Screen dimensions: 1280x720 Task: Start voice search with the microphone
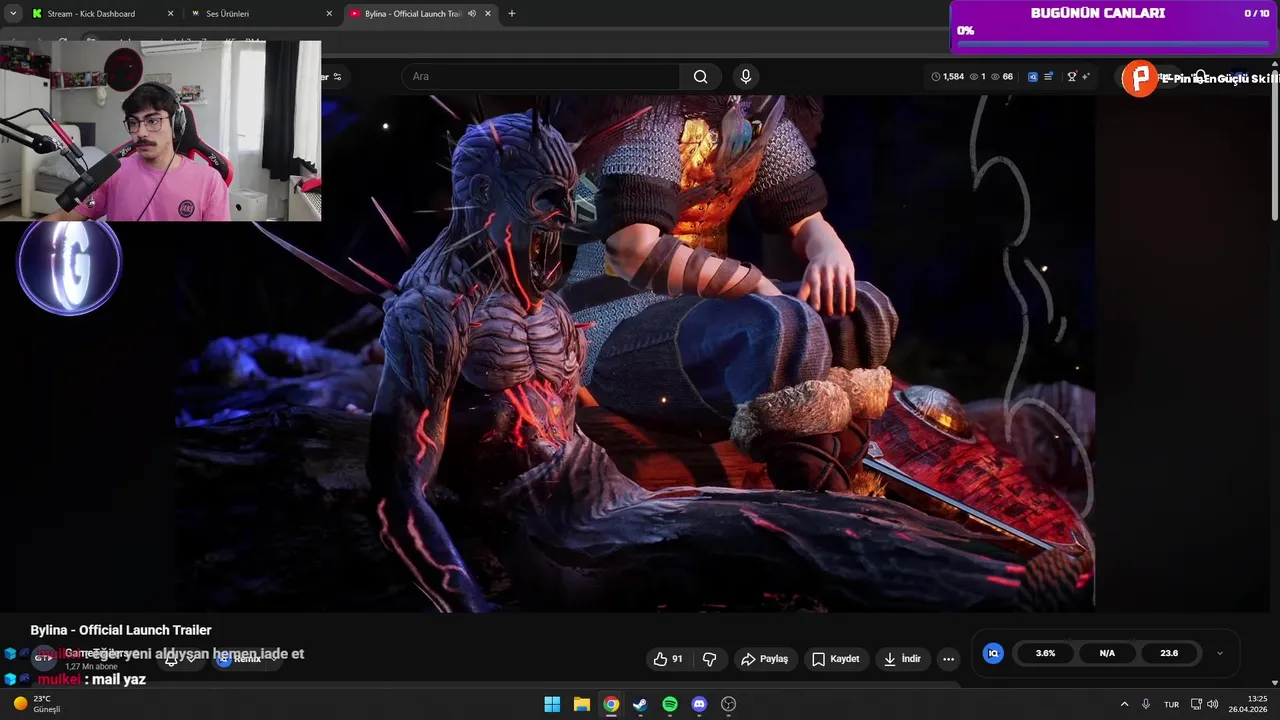tap(746, 77)
